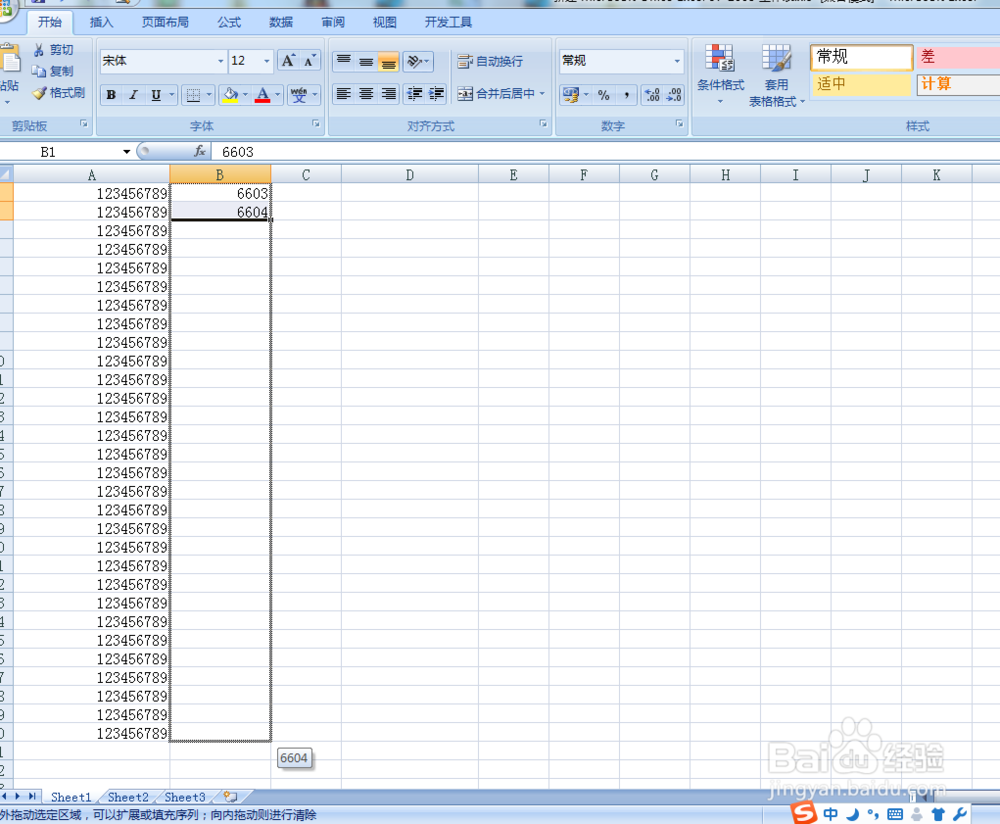
Task: Switch to Sheet2 tab
Action: [128, 797]
